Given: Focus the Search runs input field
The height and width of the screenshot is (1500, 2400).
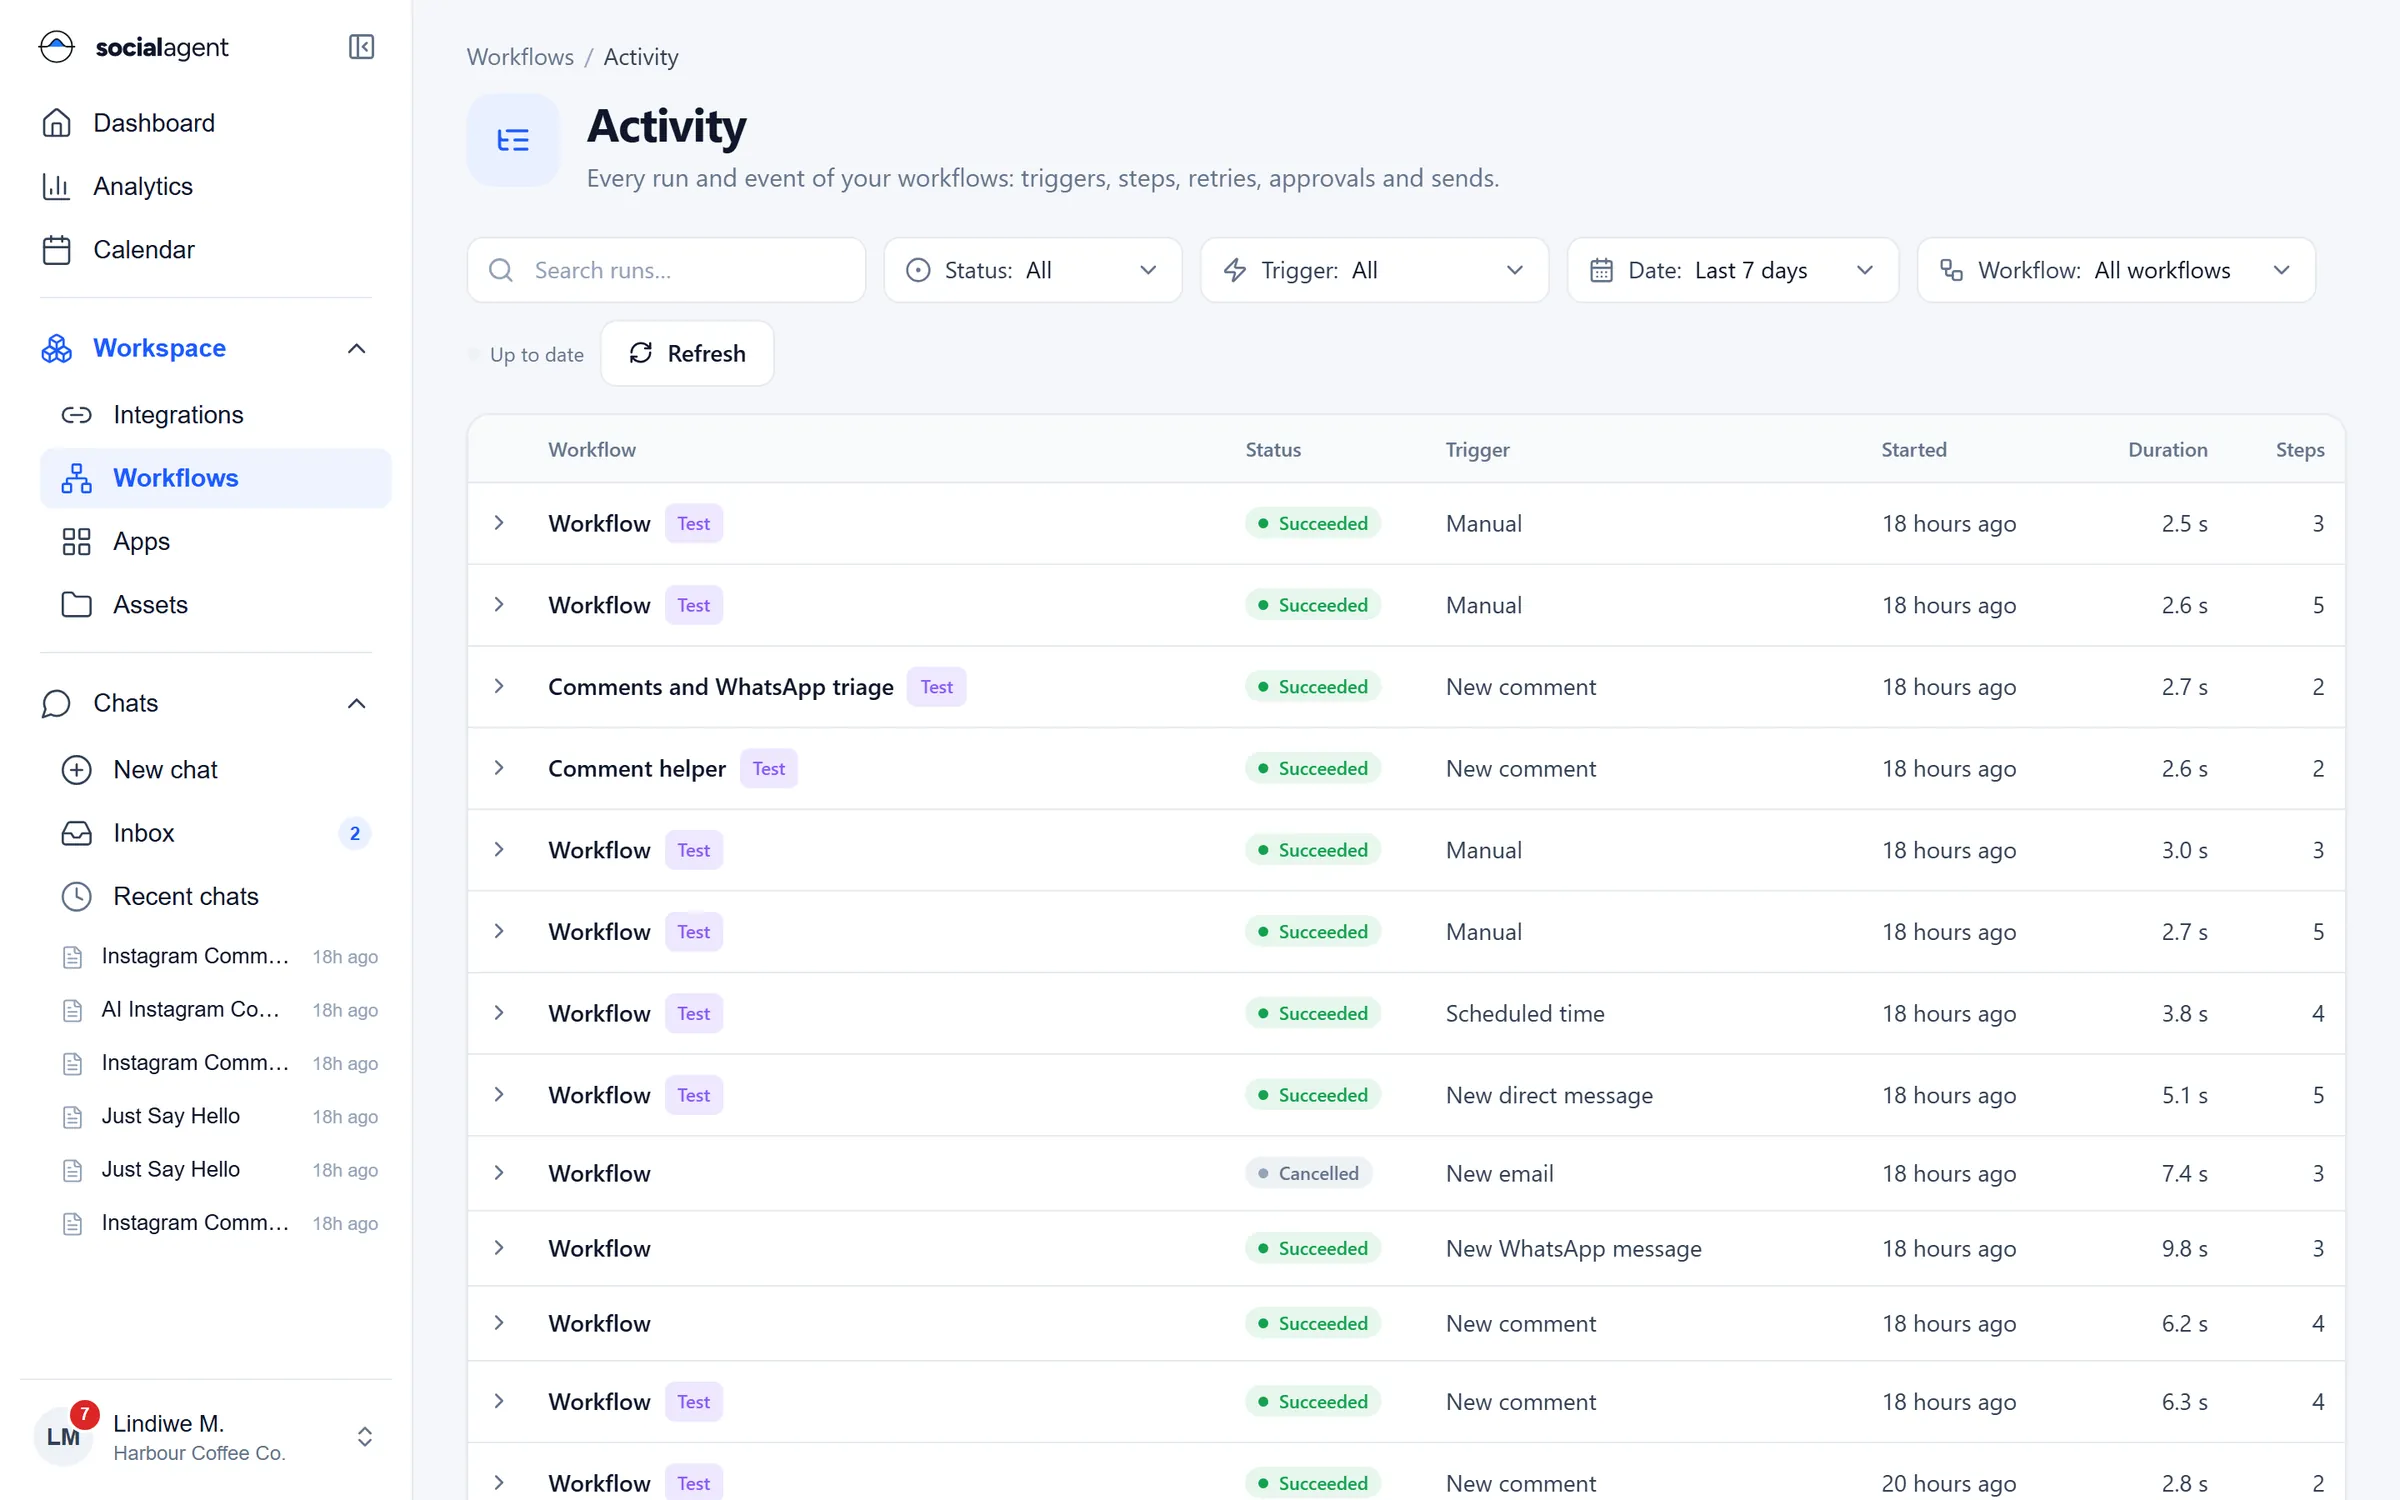Looking at the screenshot, I should coord(666,270).
